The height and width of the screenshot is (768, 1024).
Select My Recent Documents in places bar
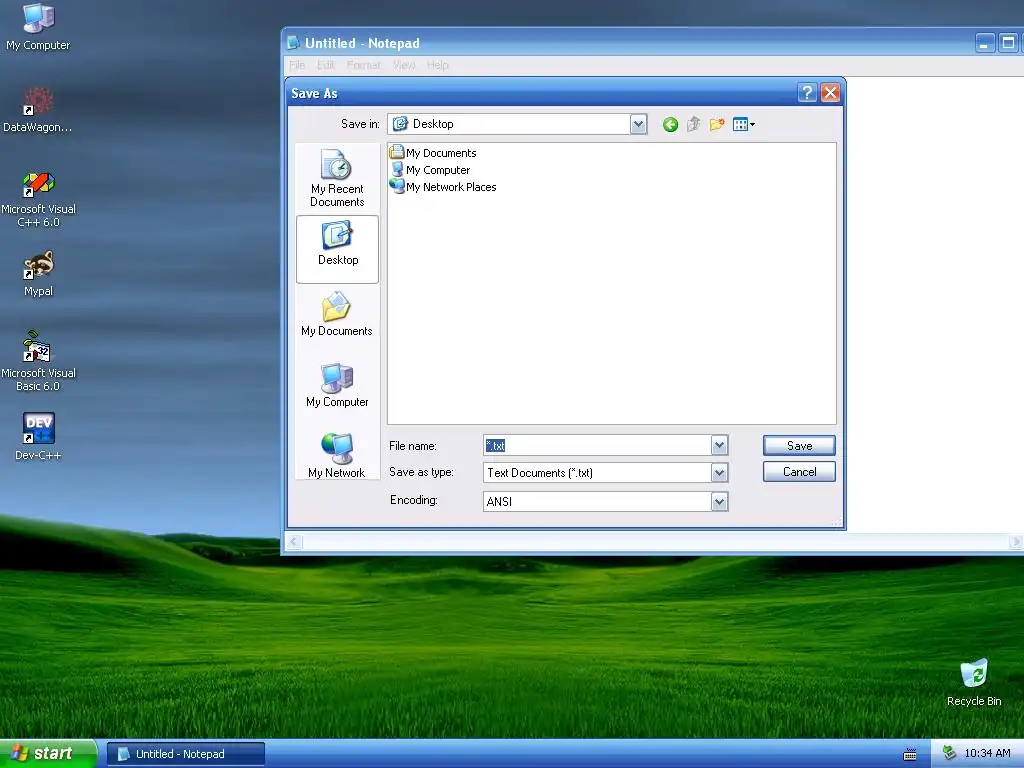point(337,178)
